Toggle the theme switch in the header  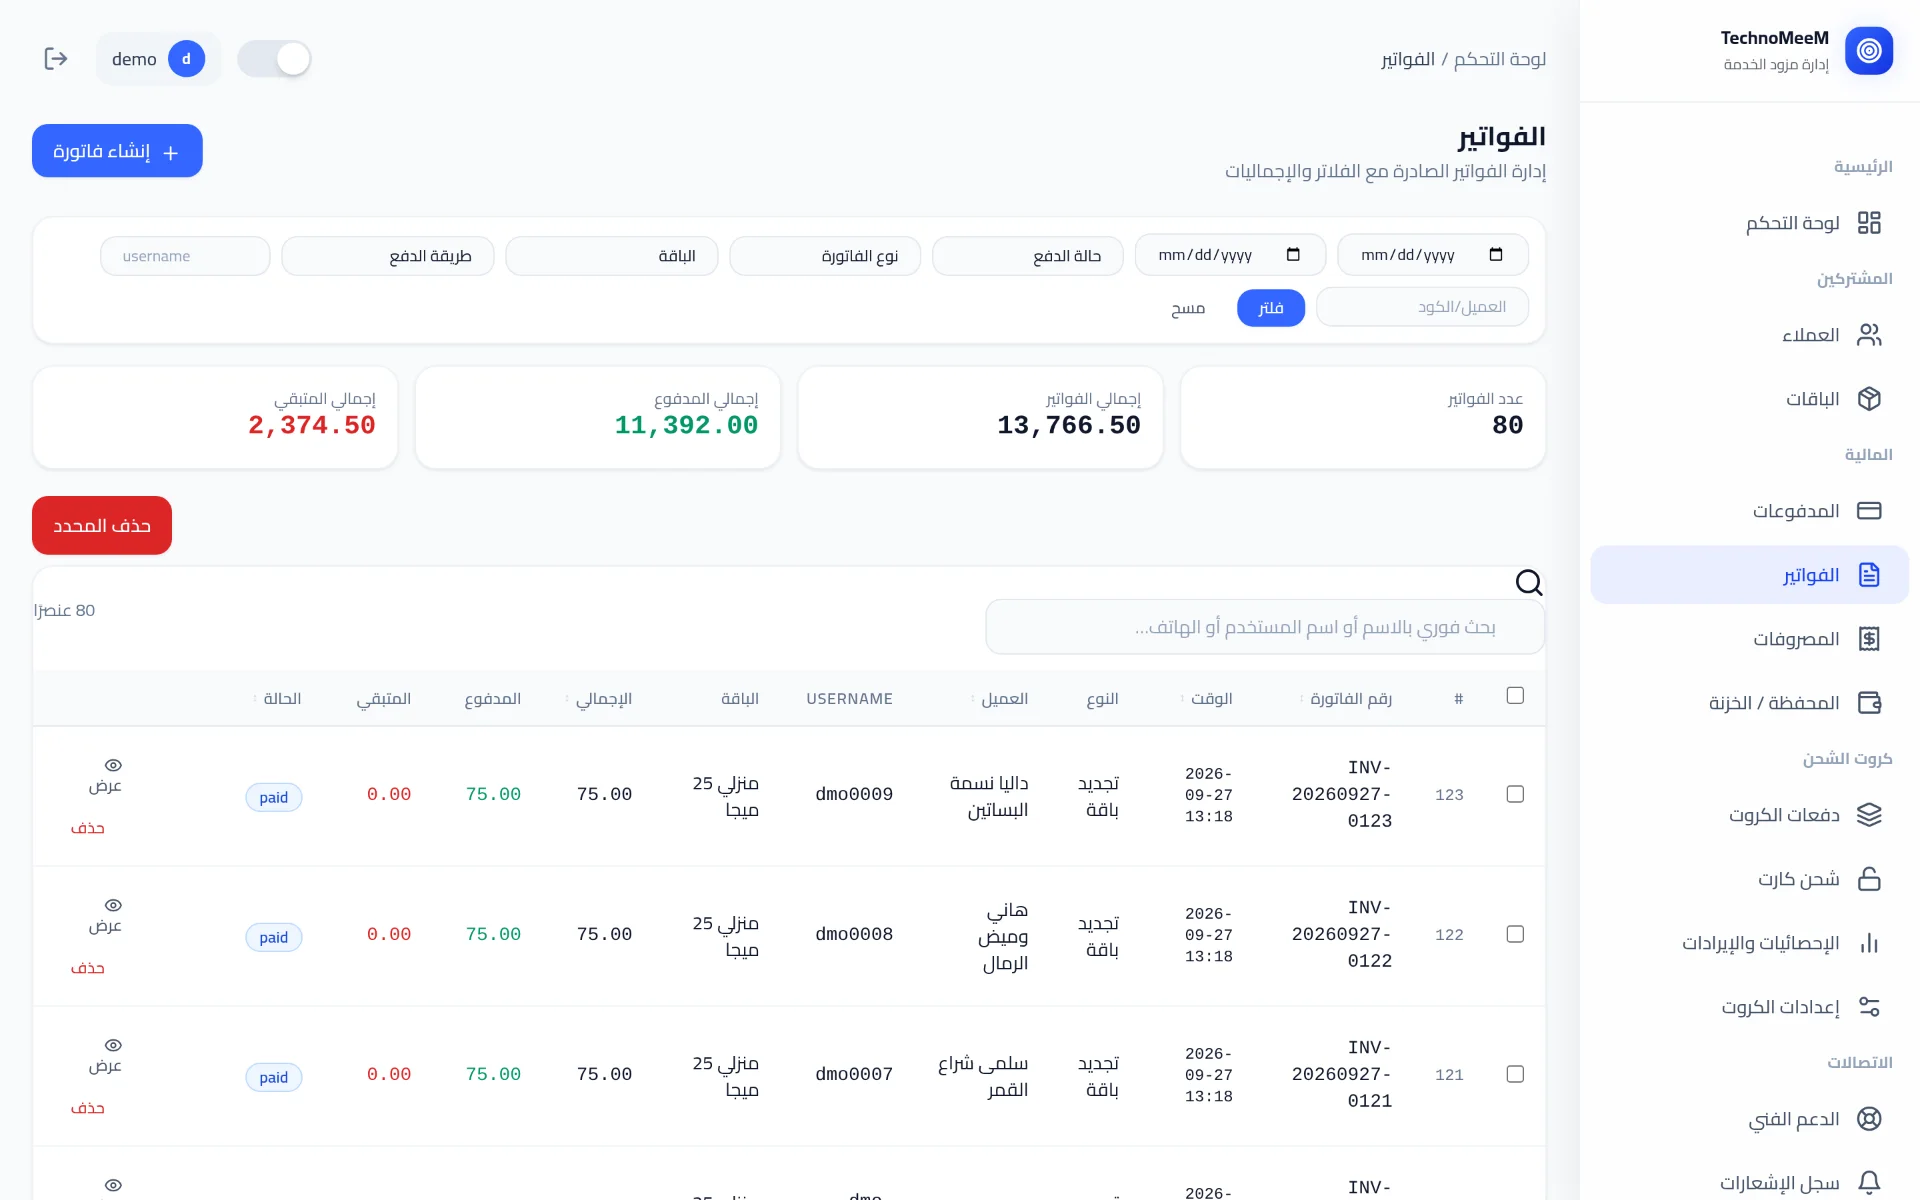[274, 59]
